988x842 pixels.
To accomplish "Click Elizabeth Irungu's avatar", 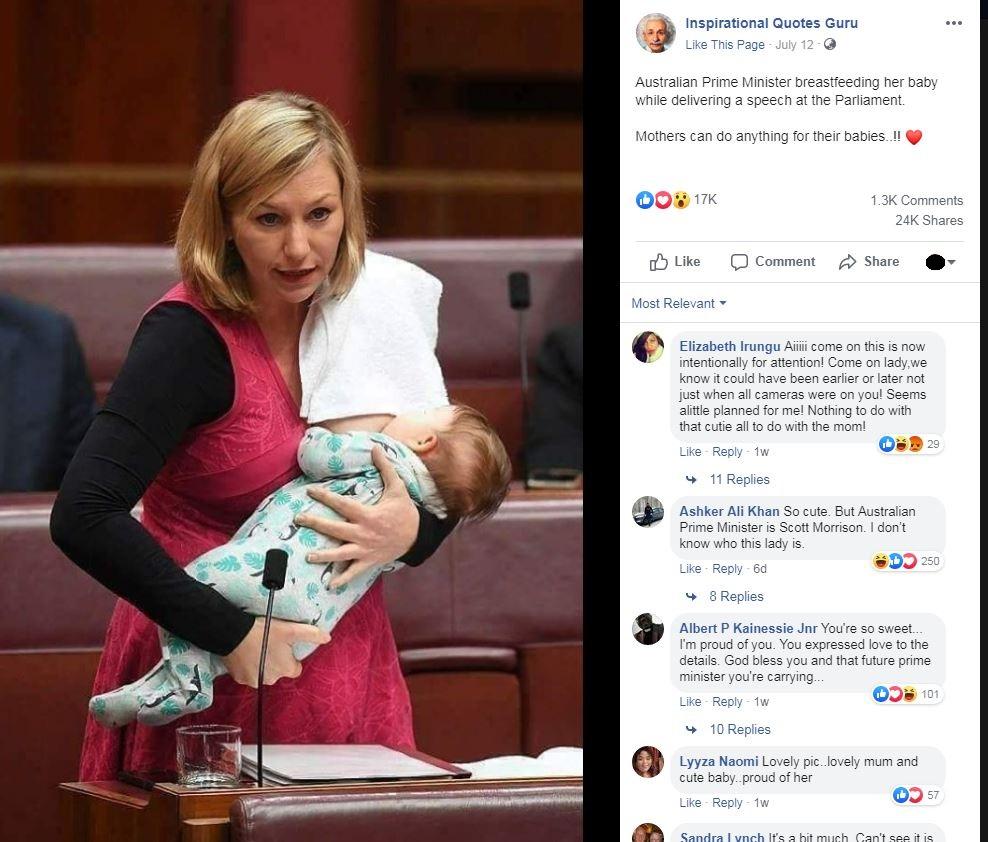I will (648, 347).
